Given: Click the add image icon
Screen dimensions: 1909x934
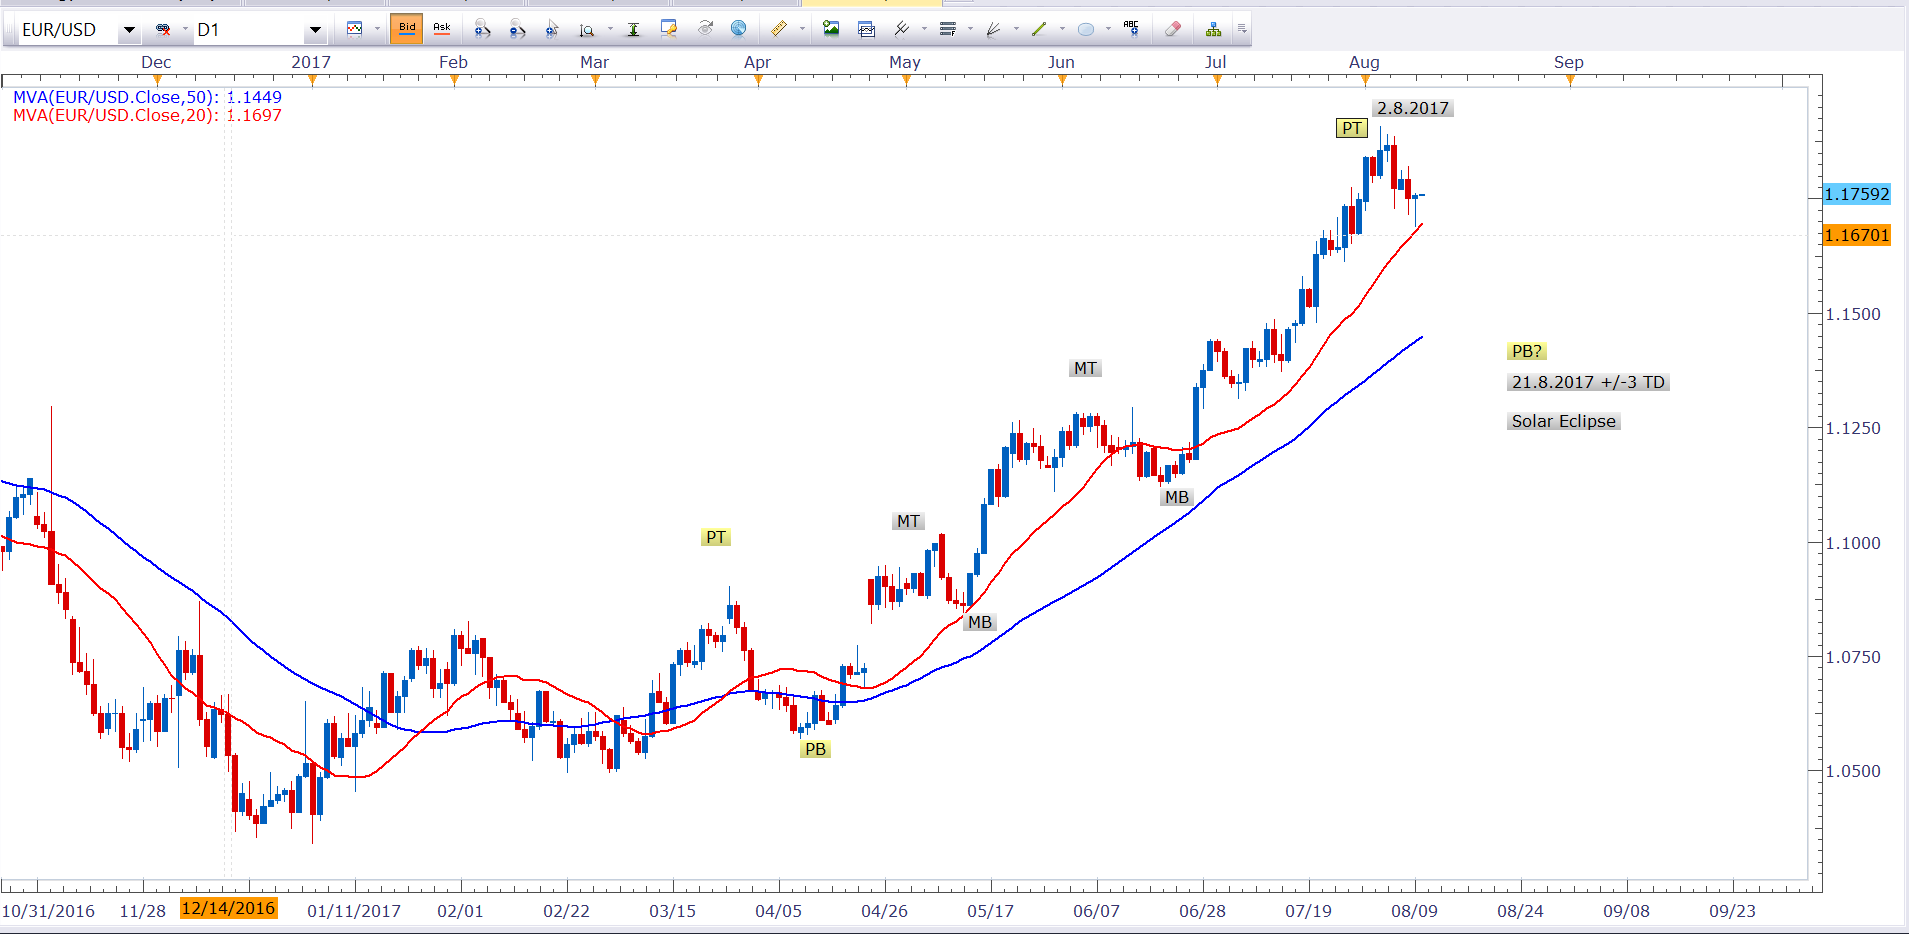Looking at the screenshot, I should click(x=831, y=29).
